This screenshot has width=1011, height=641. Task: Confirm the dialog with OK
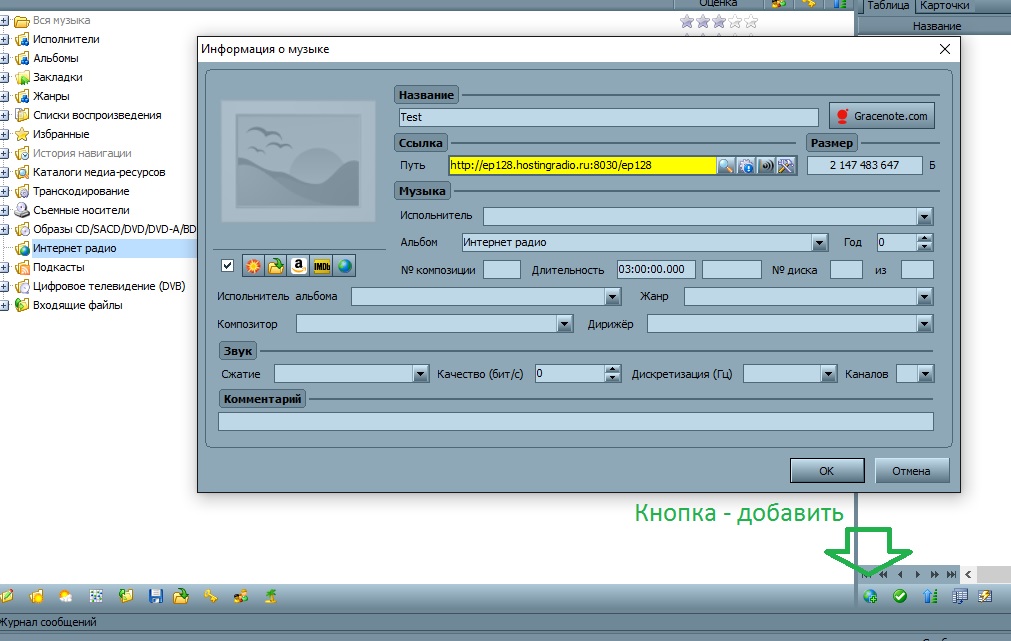826,471
